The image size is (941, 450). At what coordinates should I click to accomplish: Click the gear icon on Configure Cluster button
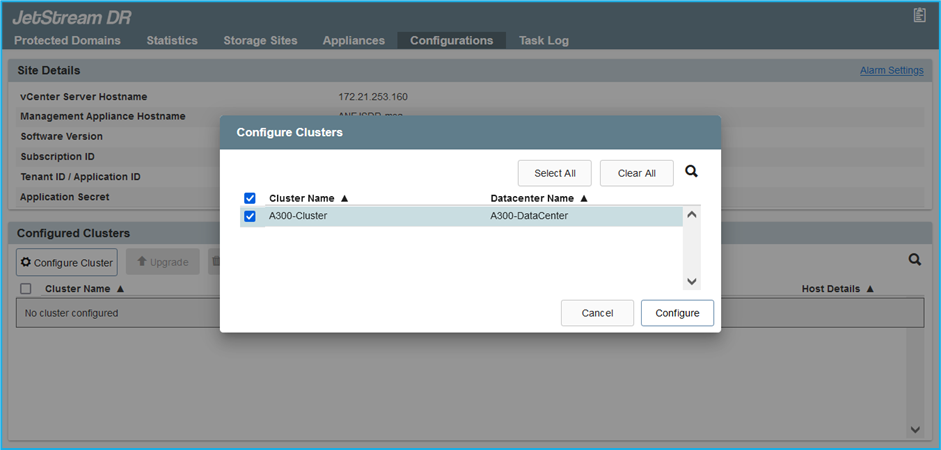26,262
